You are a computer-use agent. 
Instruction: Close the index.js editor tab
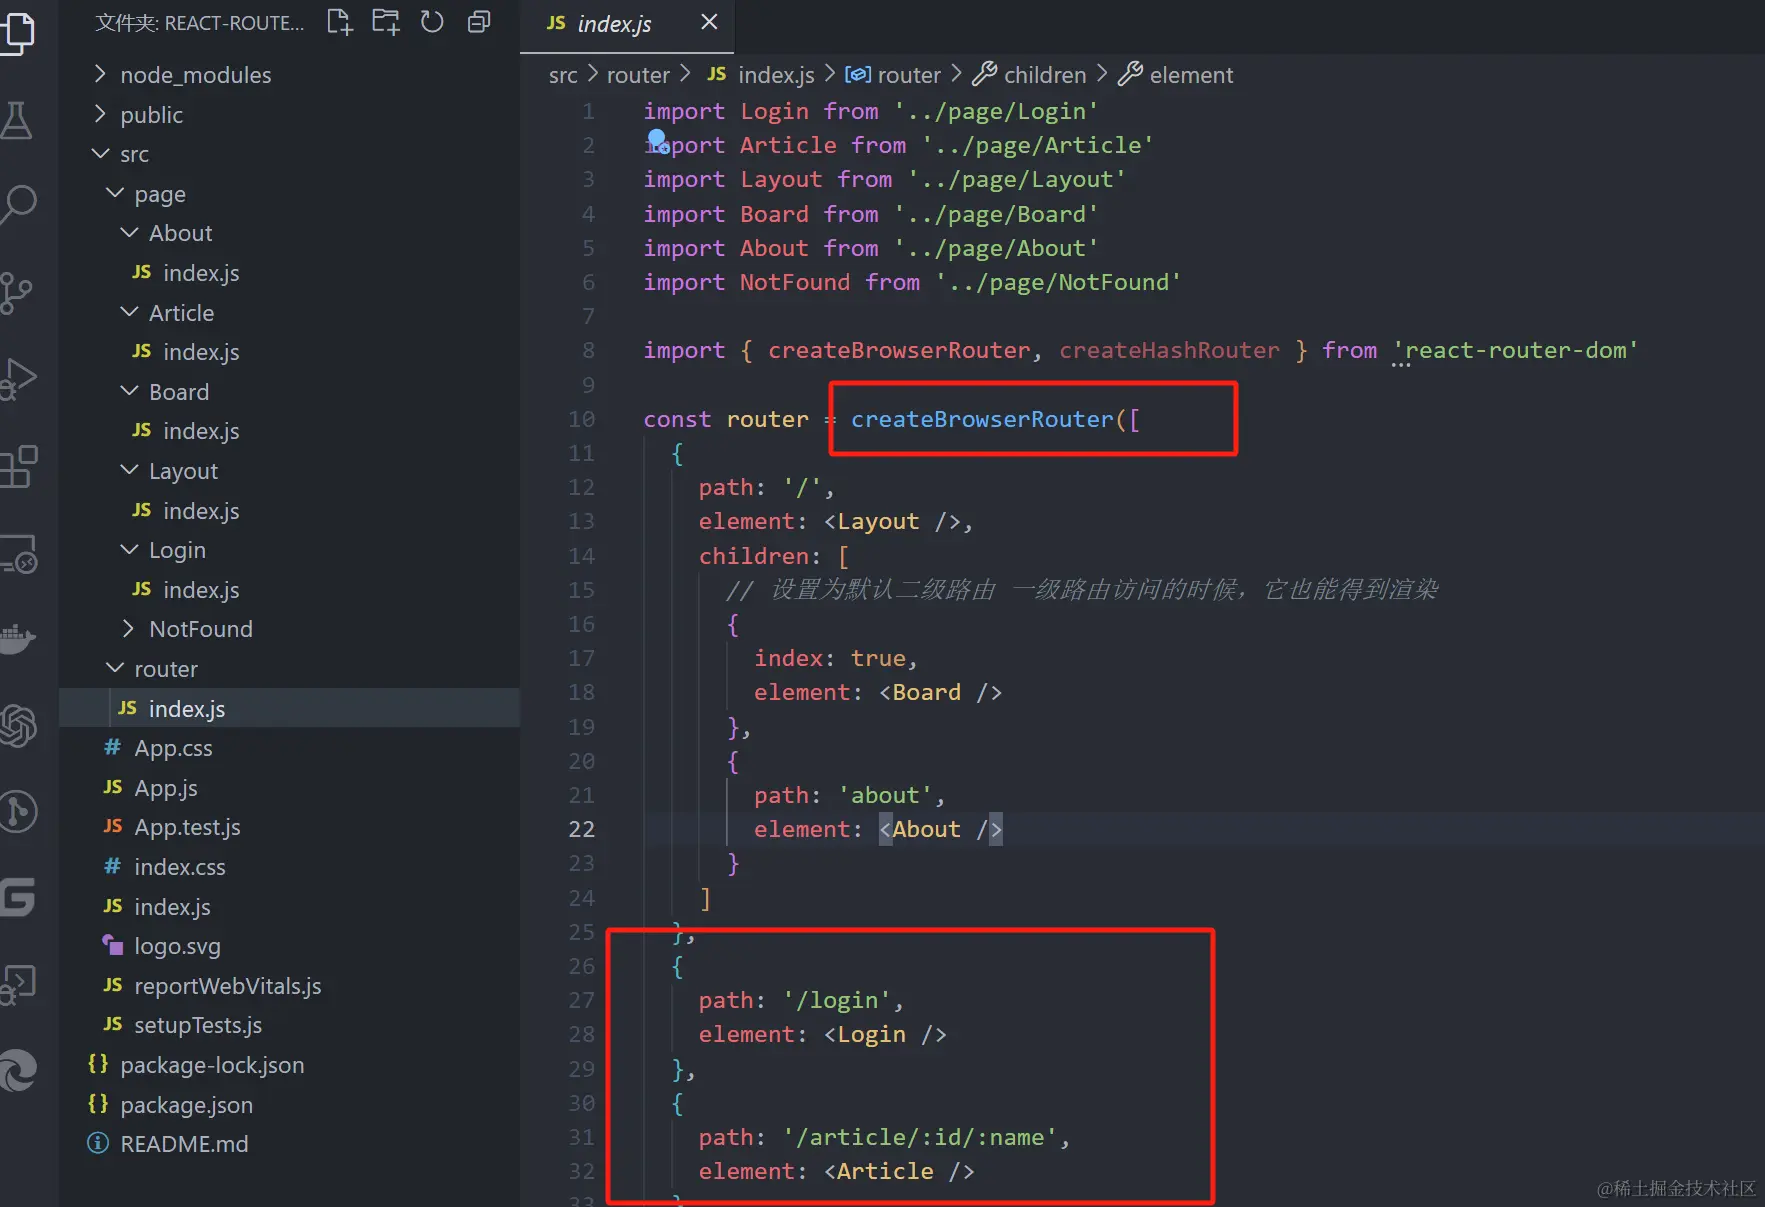709,22
